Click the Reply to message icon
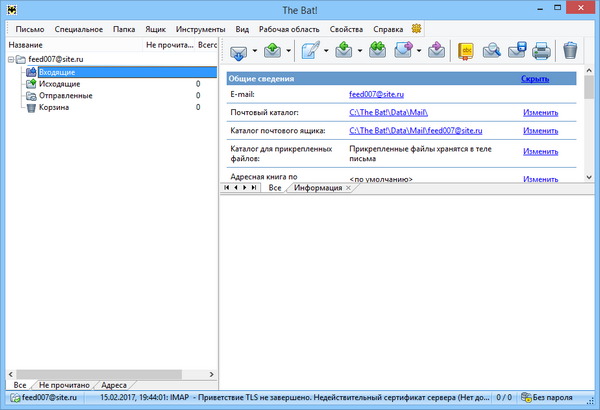600x410 pixels. point(344,50)
